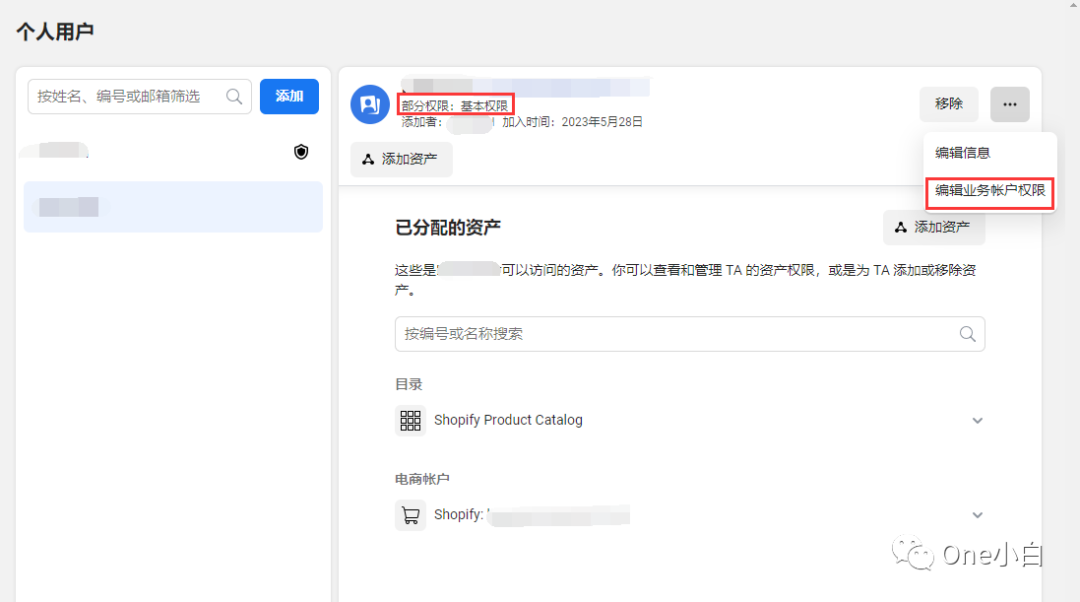The width and height of the screenshot is (1080, 602).
Task: Click the person icon on the top 添加资产 button
Action: pos(901,227)
